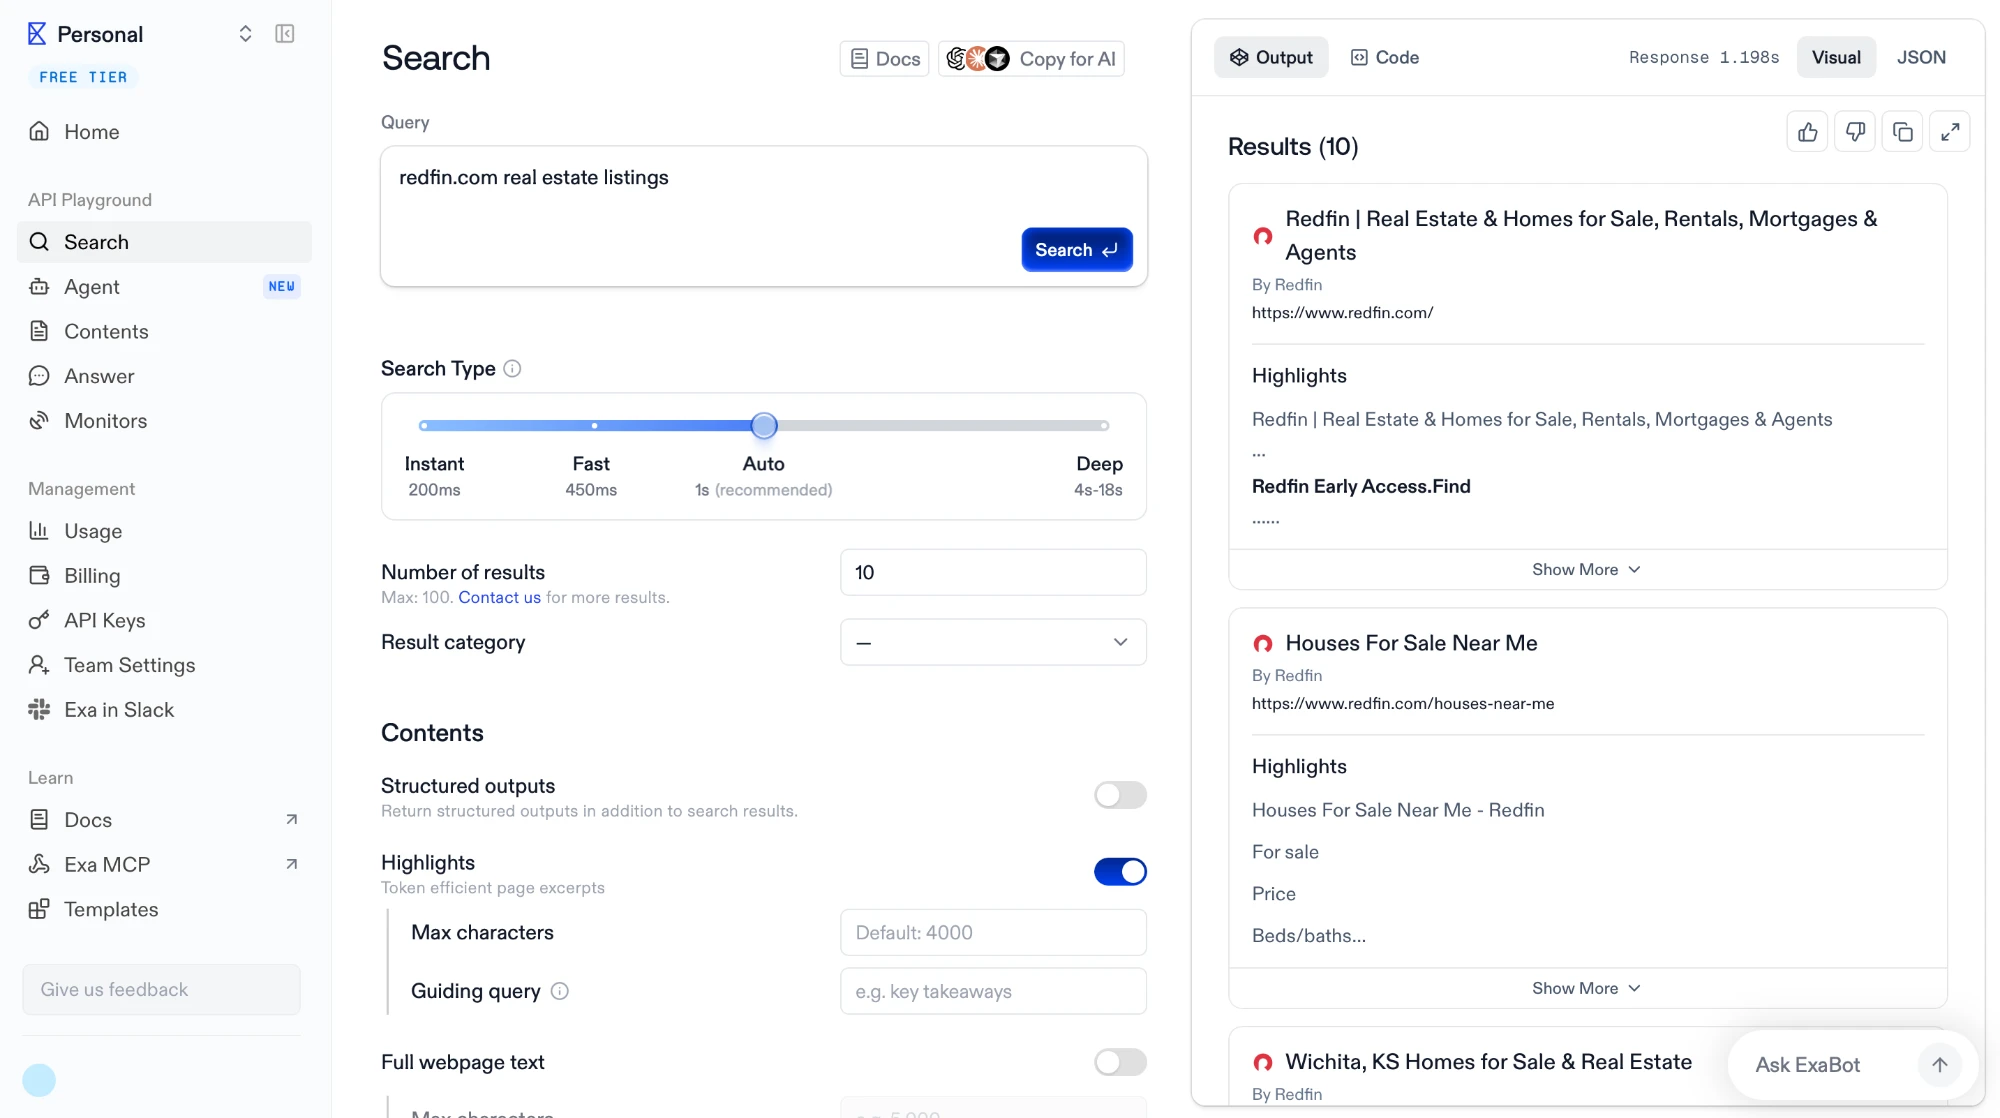Click the Answer chat bubble icon
Image resolution: width=2000 pixels, height=1118 pixels.
[x=39, y=376]
